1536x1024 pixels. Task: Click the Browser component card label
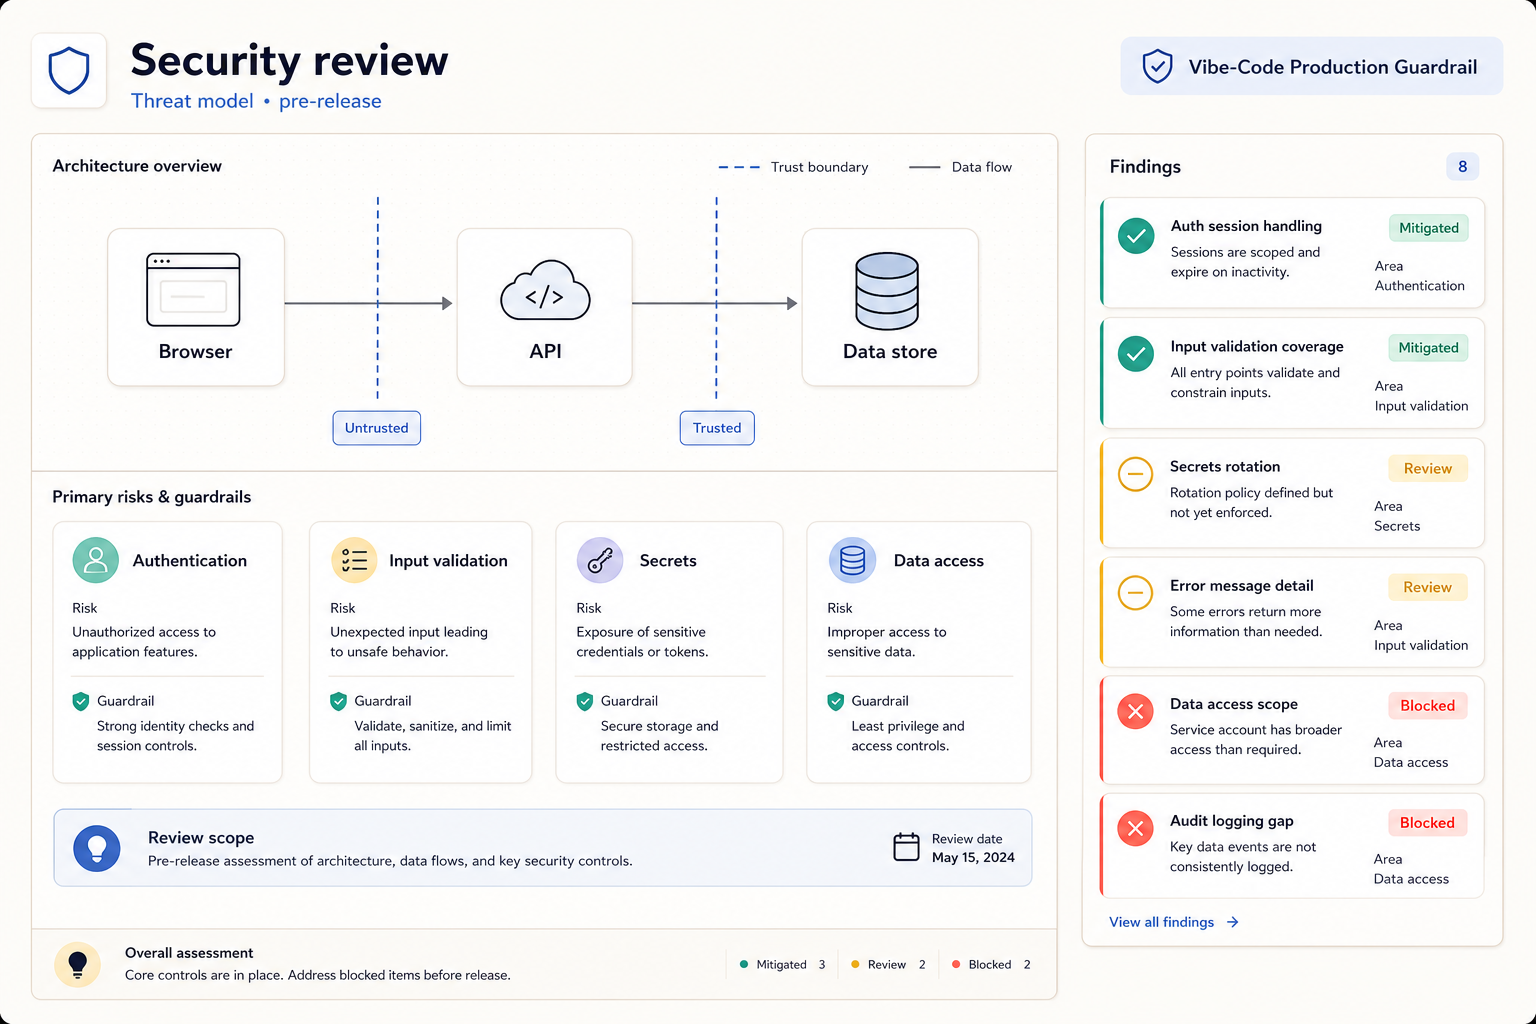click(x=195, y=352)
